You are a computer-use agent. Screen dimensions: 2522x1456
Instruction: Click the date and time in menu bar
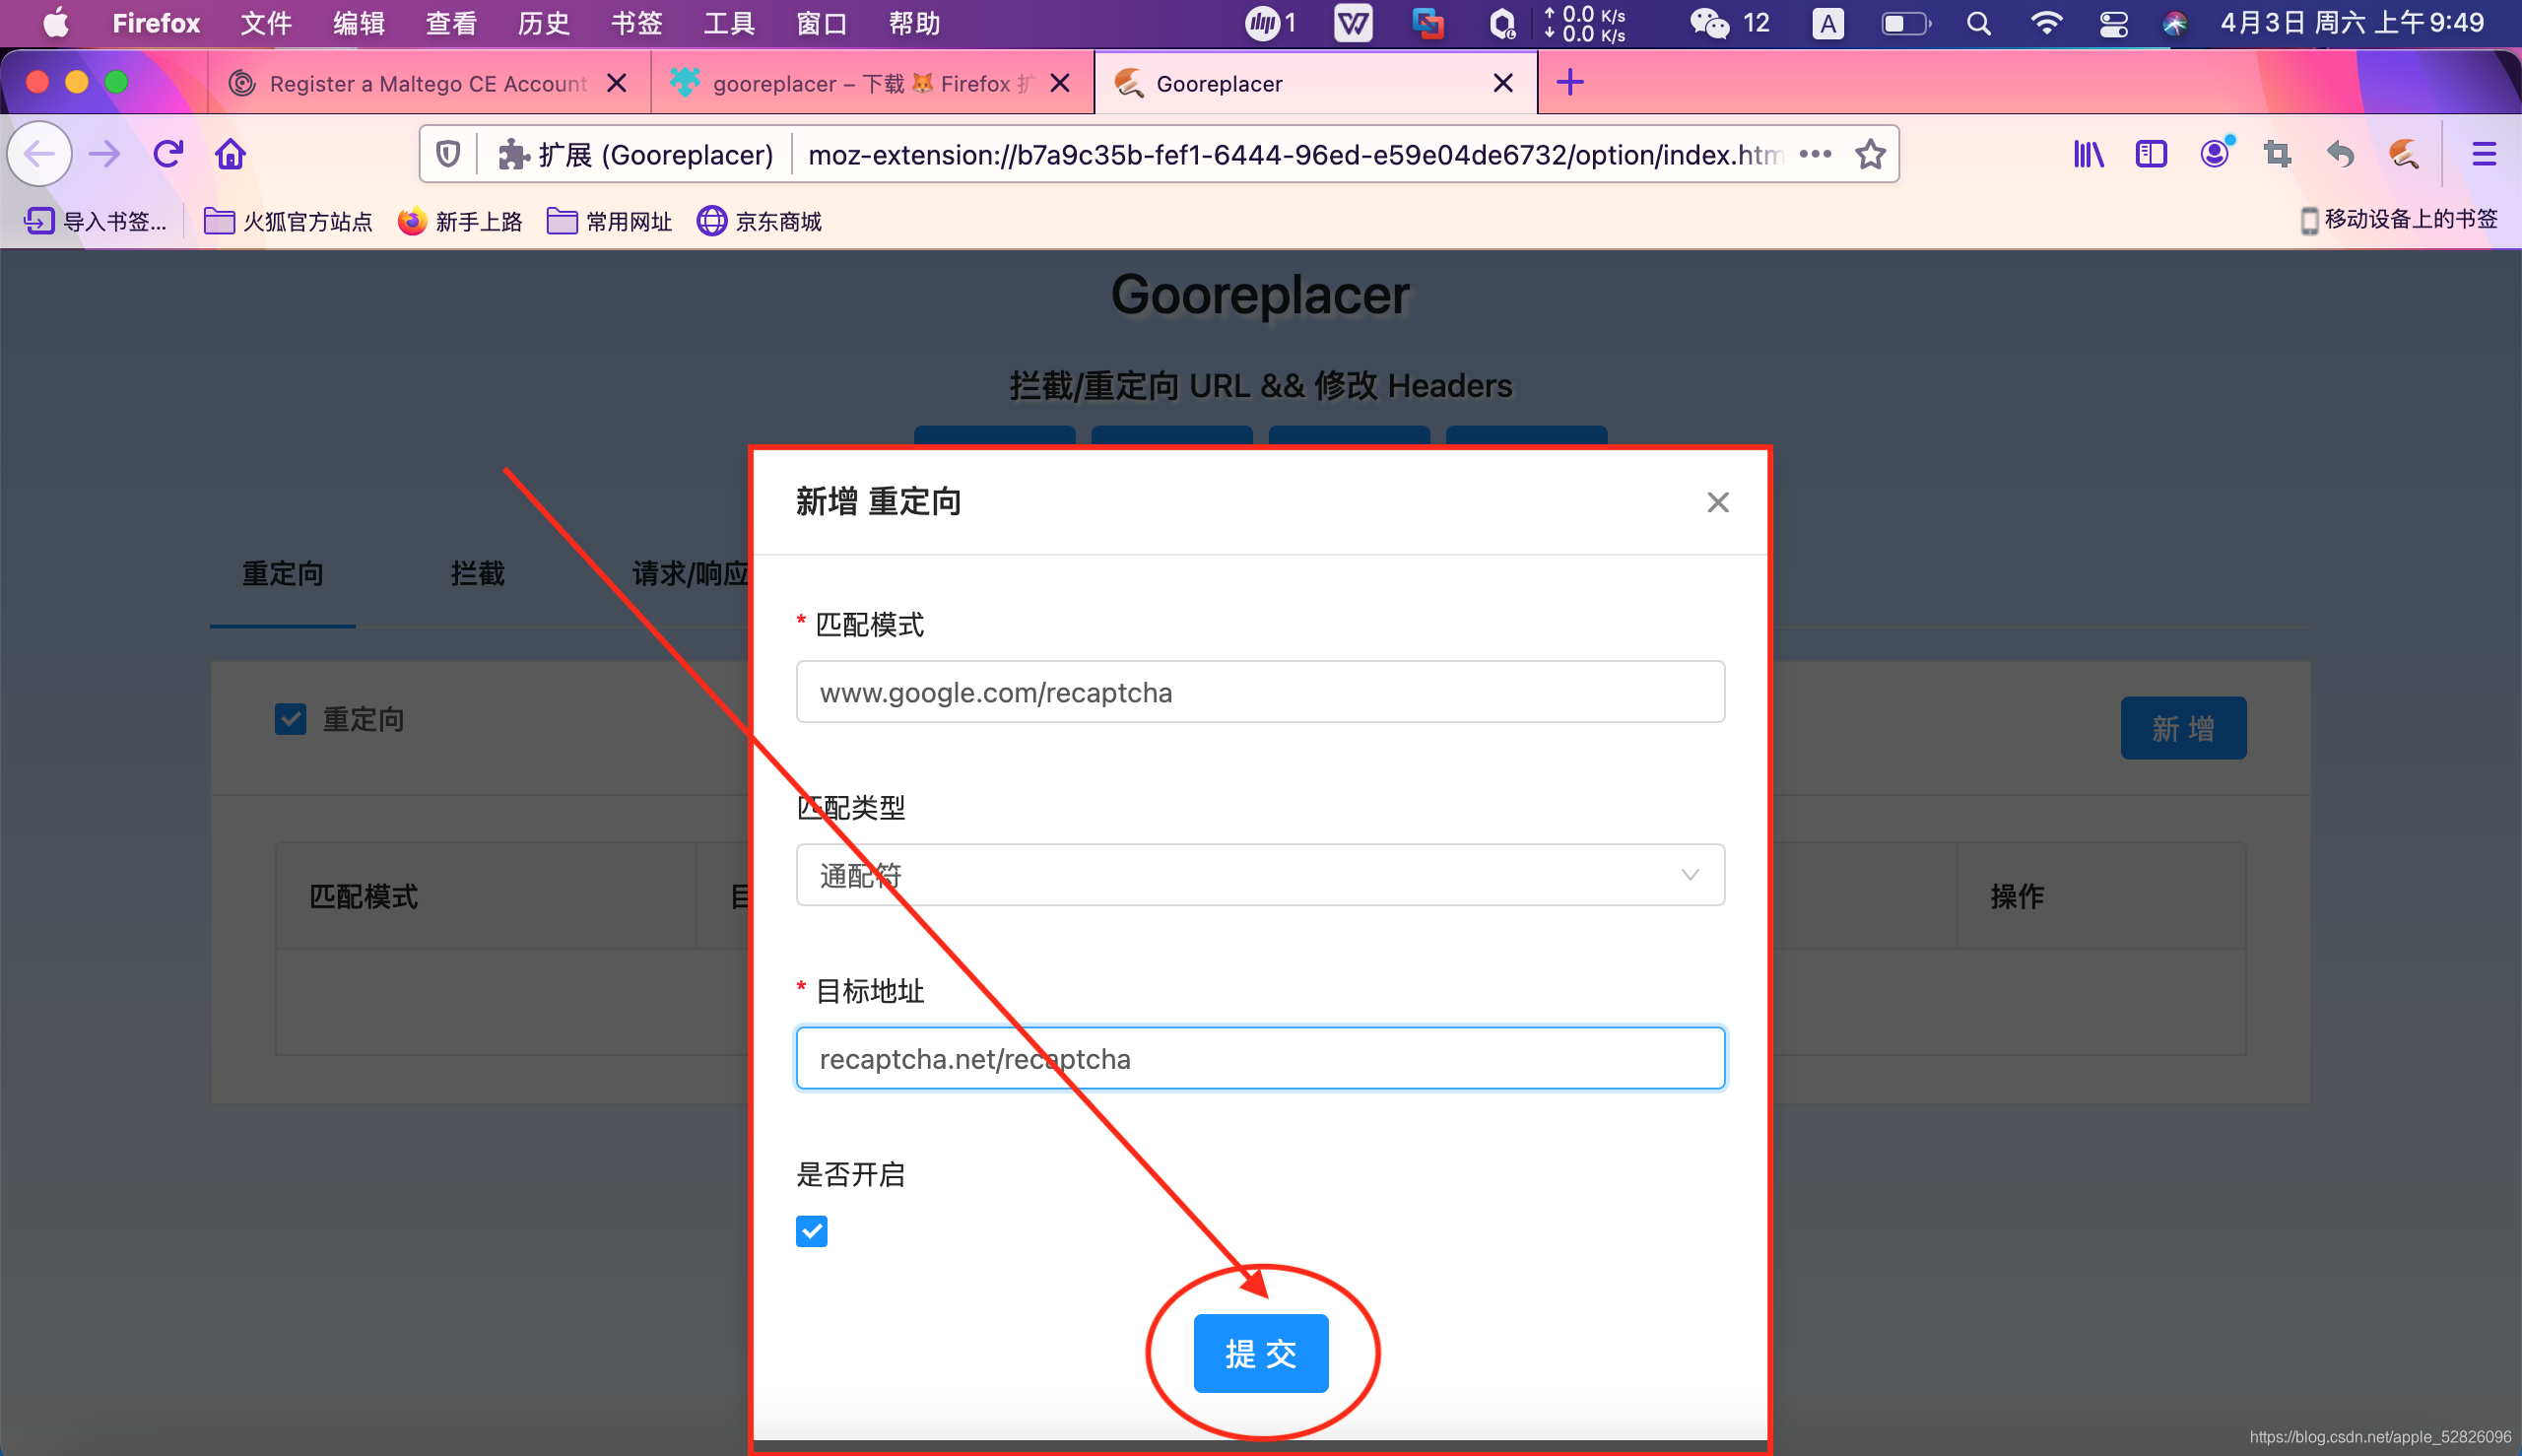point(2353,23)
